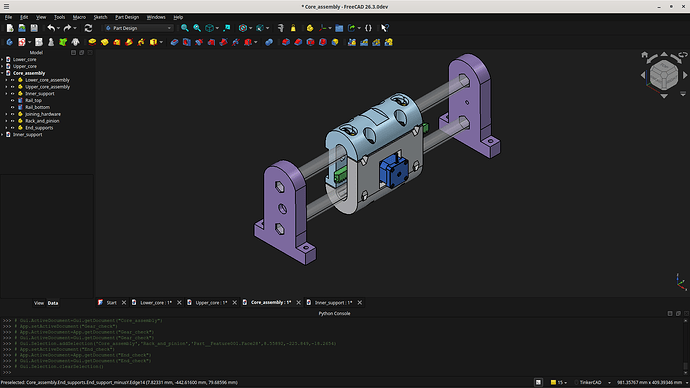
Task: Toggle visibility of Lower_core_assembly
Action: click(x=13, y=80)
